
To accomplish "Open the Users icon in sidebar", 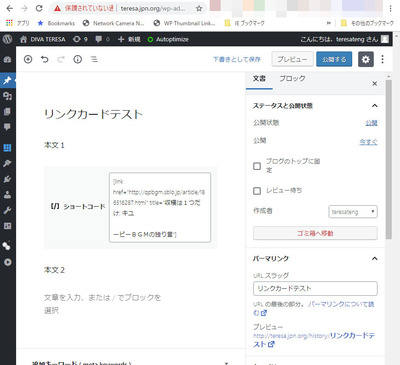I will [x=7, y=195].
